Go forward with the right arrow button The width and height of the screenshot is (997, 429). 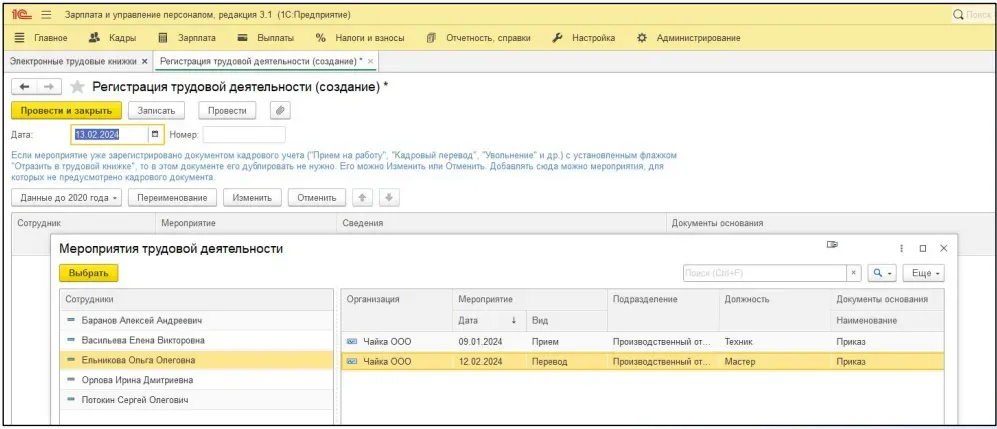49,87
